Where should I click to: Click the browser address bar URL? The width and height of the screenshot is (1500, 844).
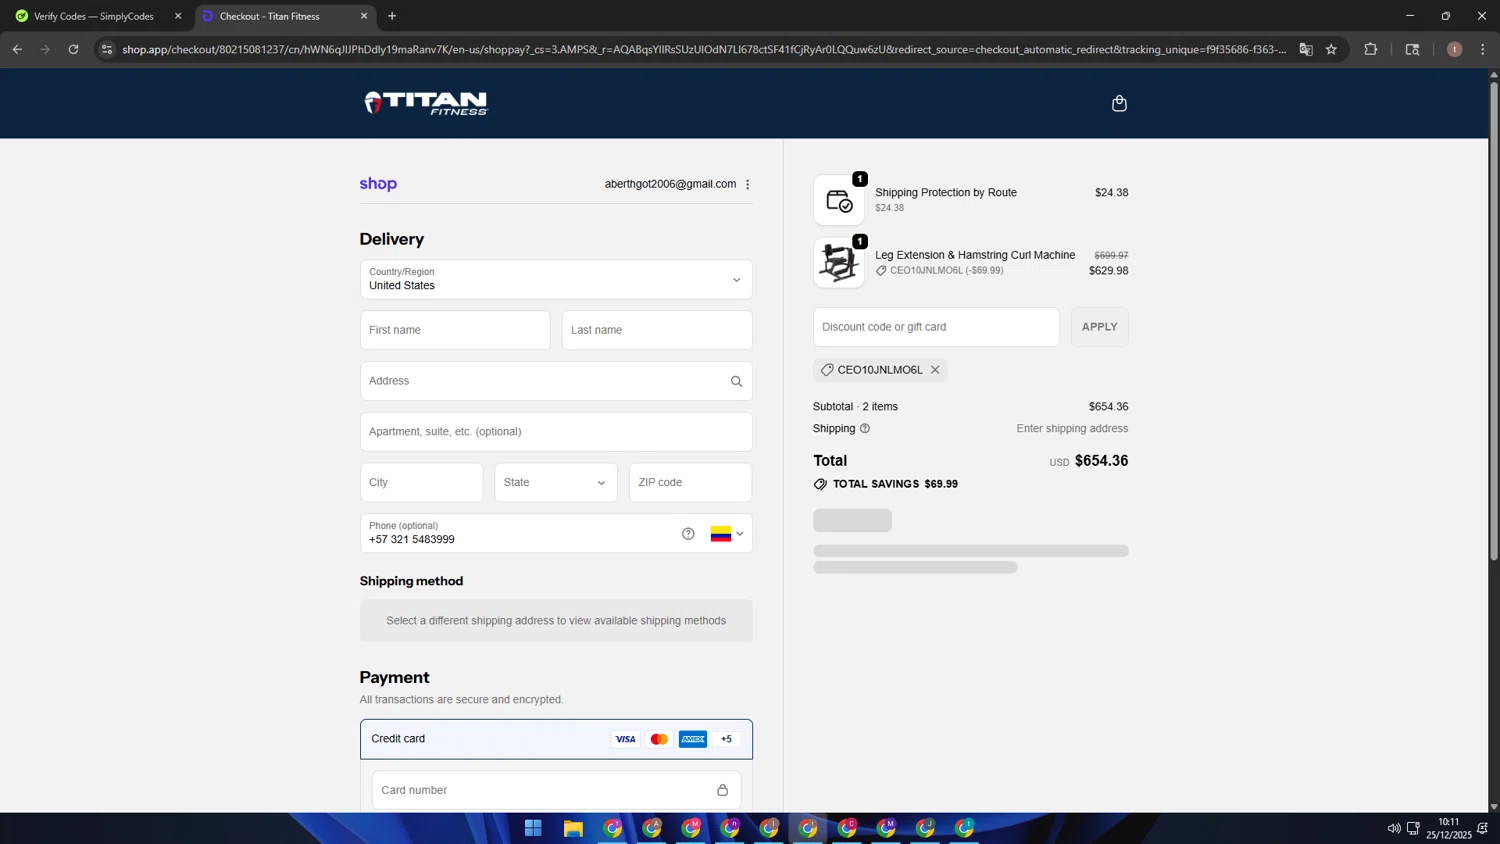(704, 49)
